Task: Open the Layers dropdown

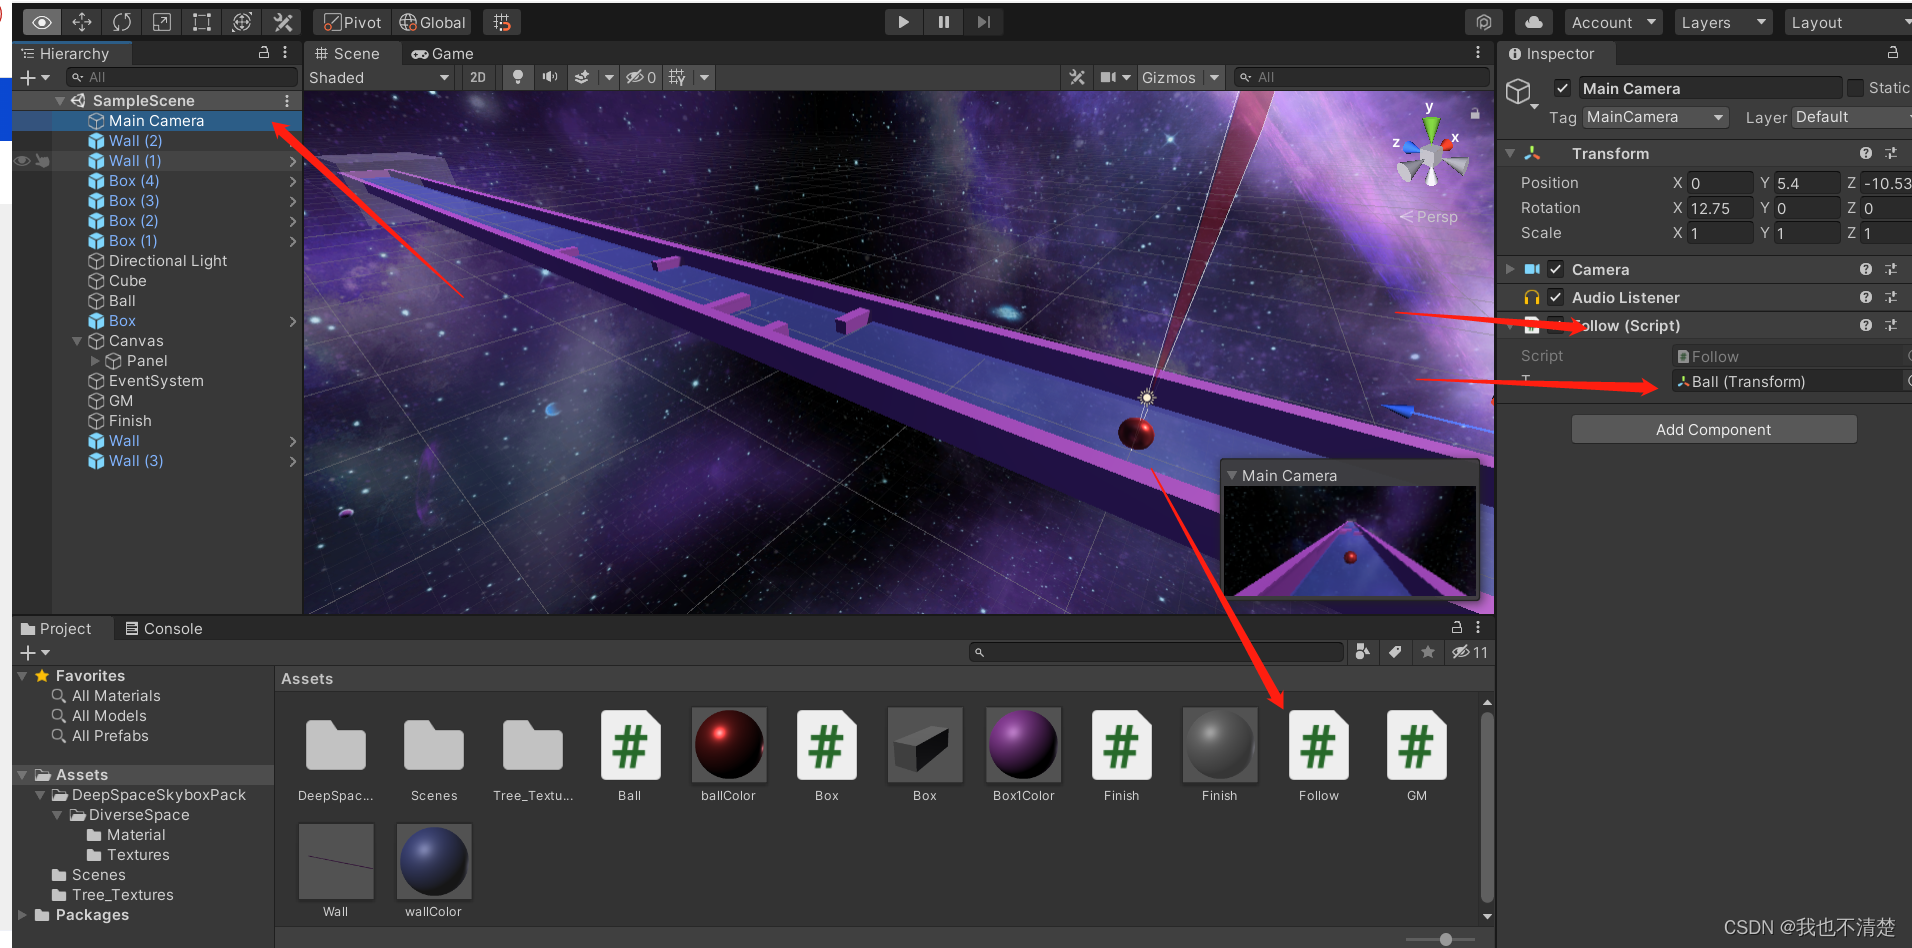Action: (x=1722, y=21)
